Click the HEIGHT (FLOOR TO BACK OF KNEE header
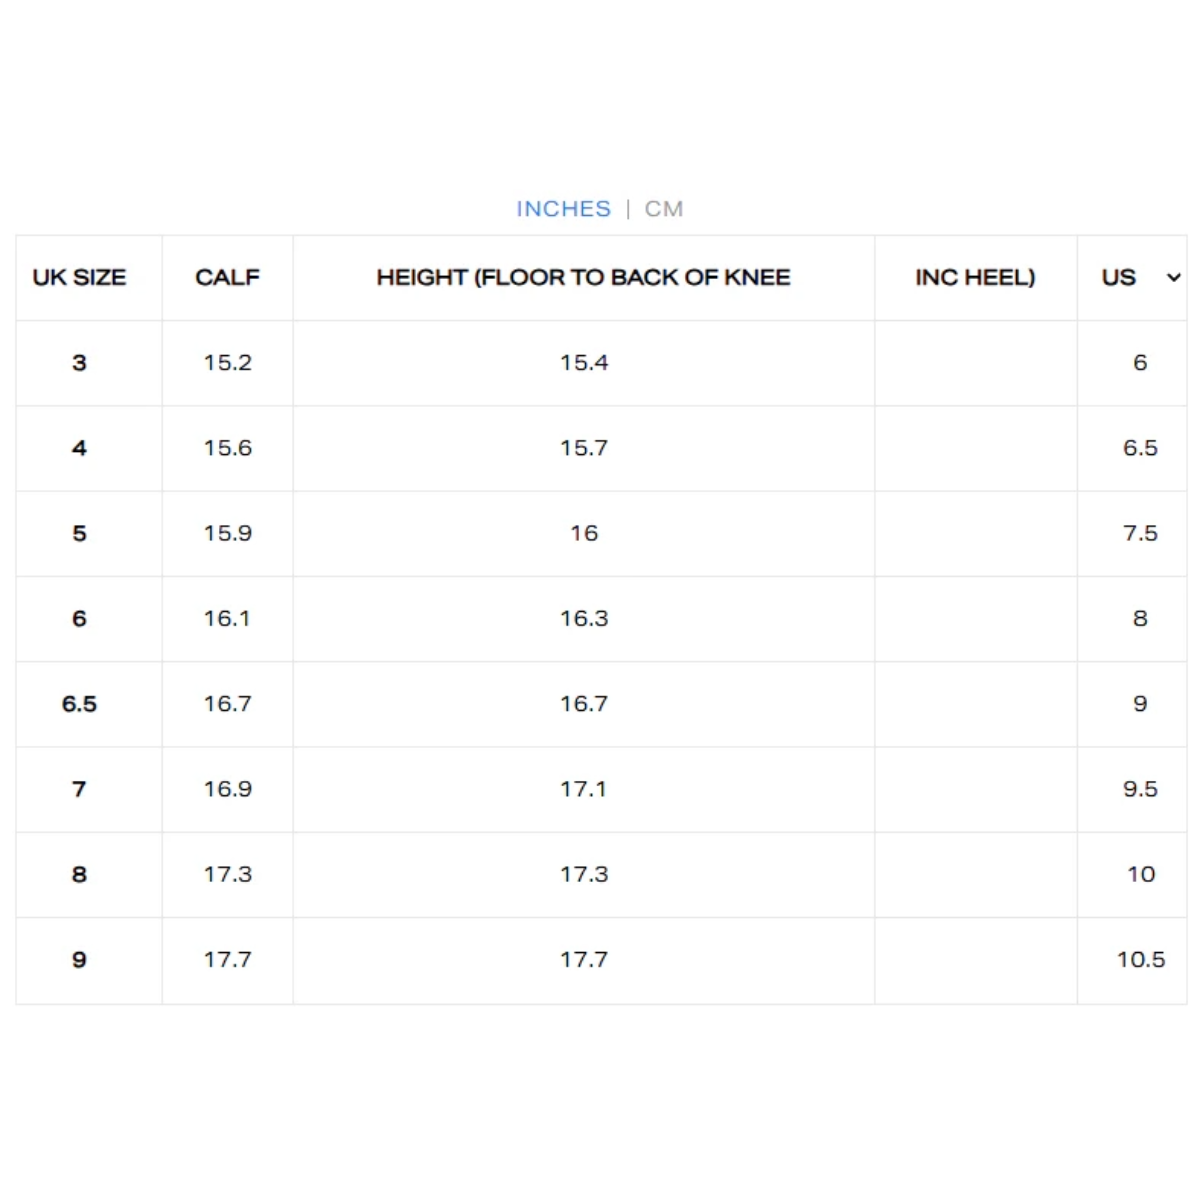 583,278
